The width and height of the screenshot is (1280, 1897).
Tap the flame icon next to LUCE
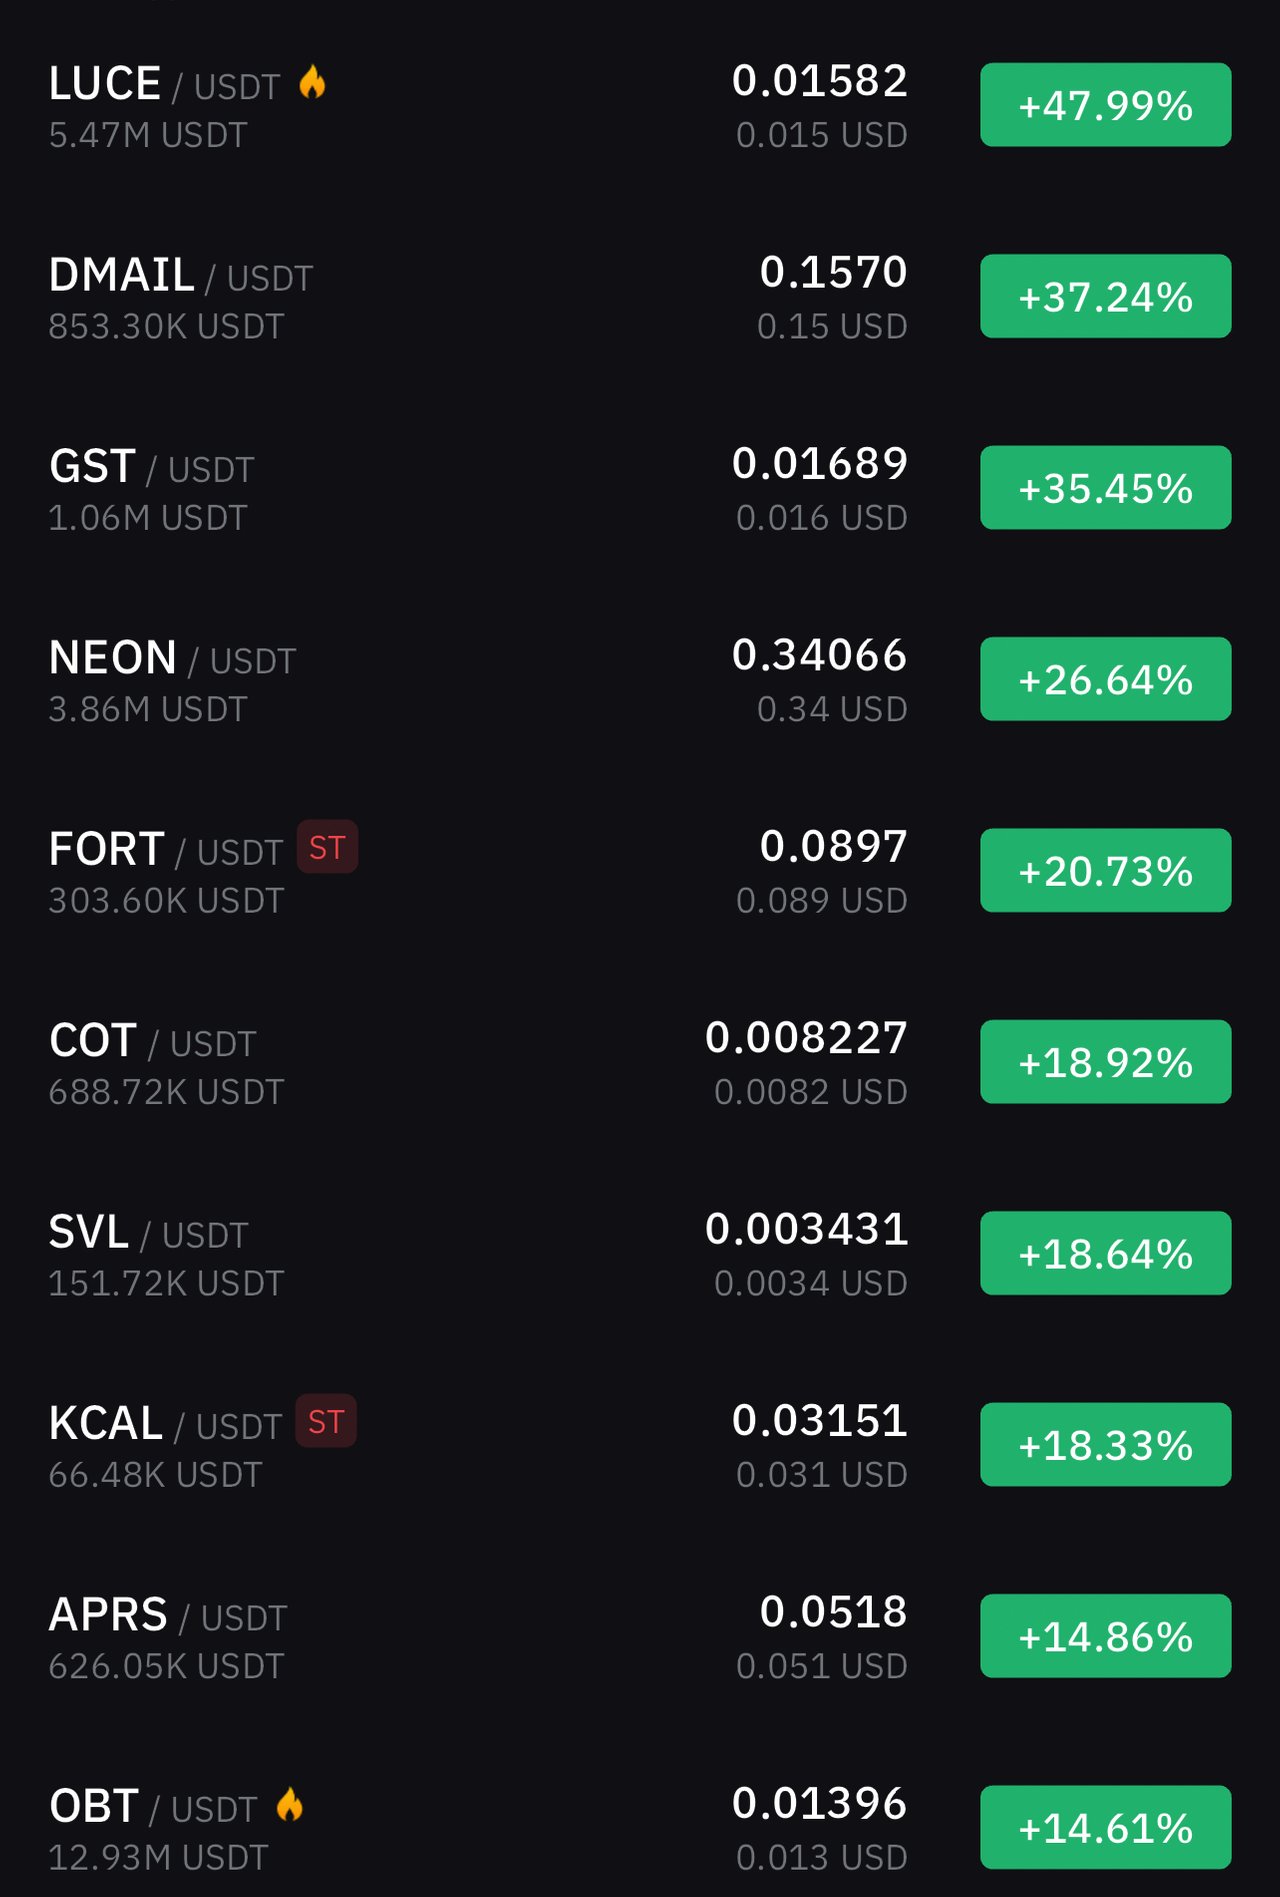[x=312, y=82]
